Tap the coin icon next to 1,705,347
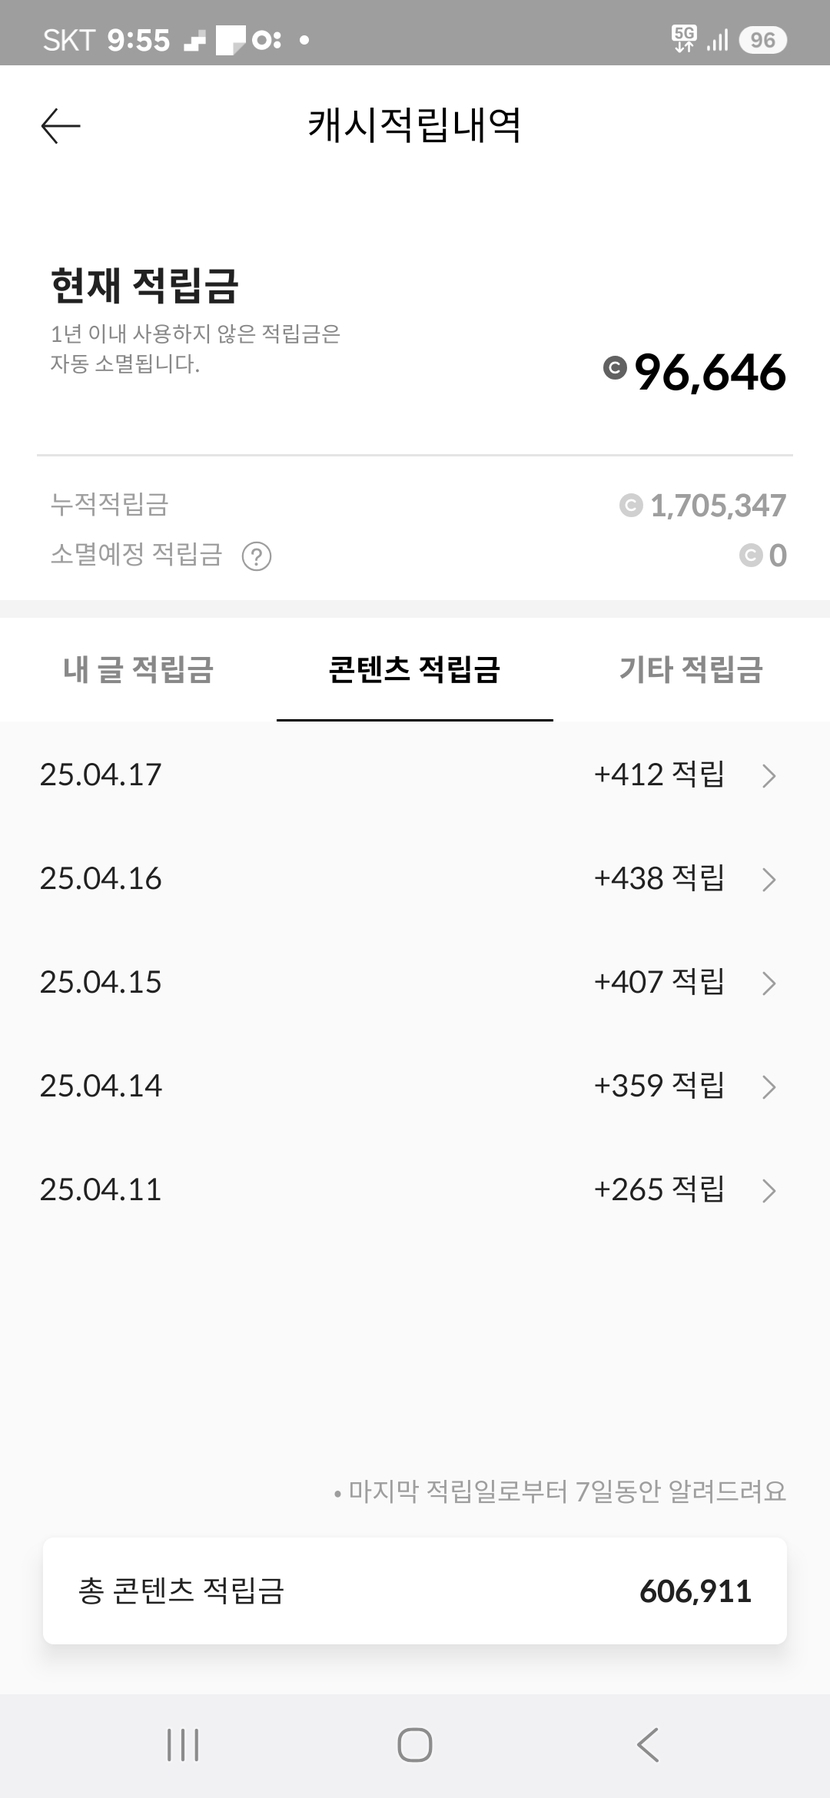This screenshot has width=830, height=1798. coord(630,506)
